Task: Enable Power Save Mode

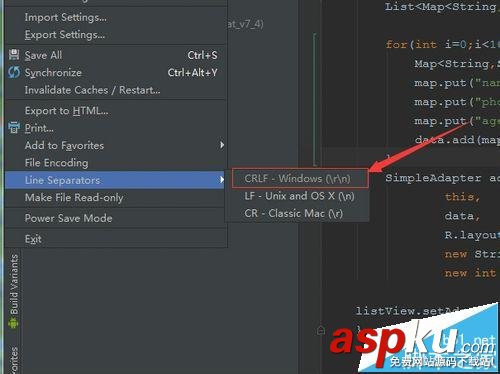Action: click(116, 218)
